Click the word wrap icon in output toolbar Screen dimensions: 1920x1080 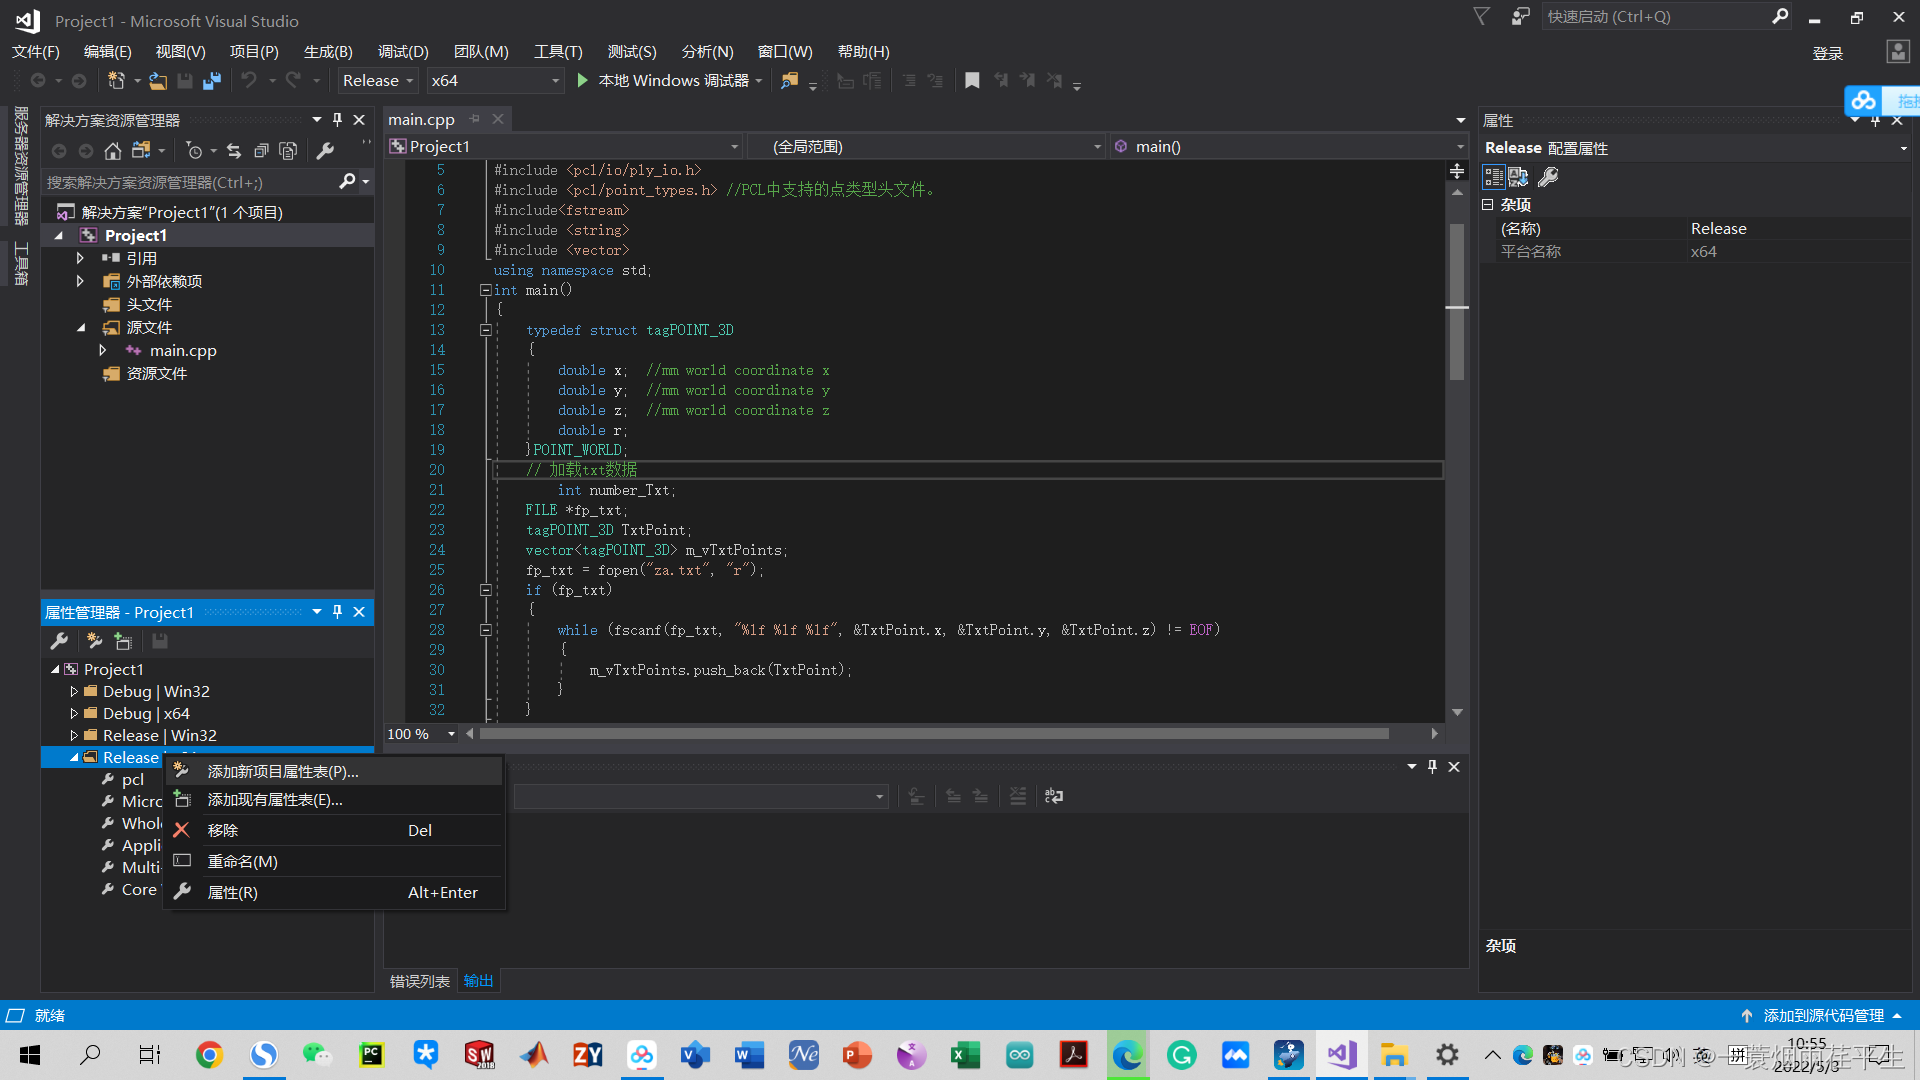[1054, 796]
